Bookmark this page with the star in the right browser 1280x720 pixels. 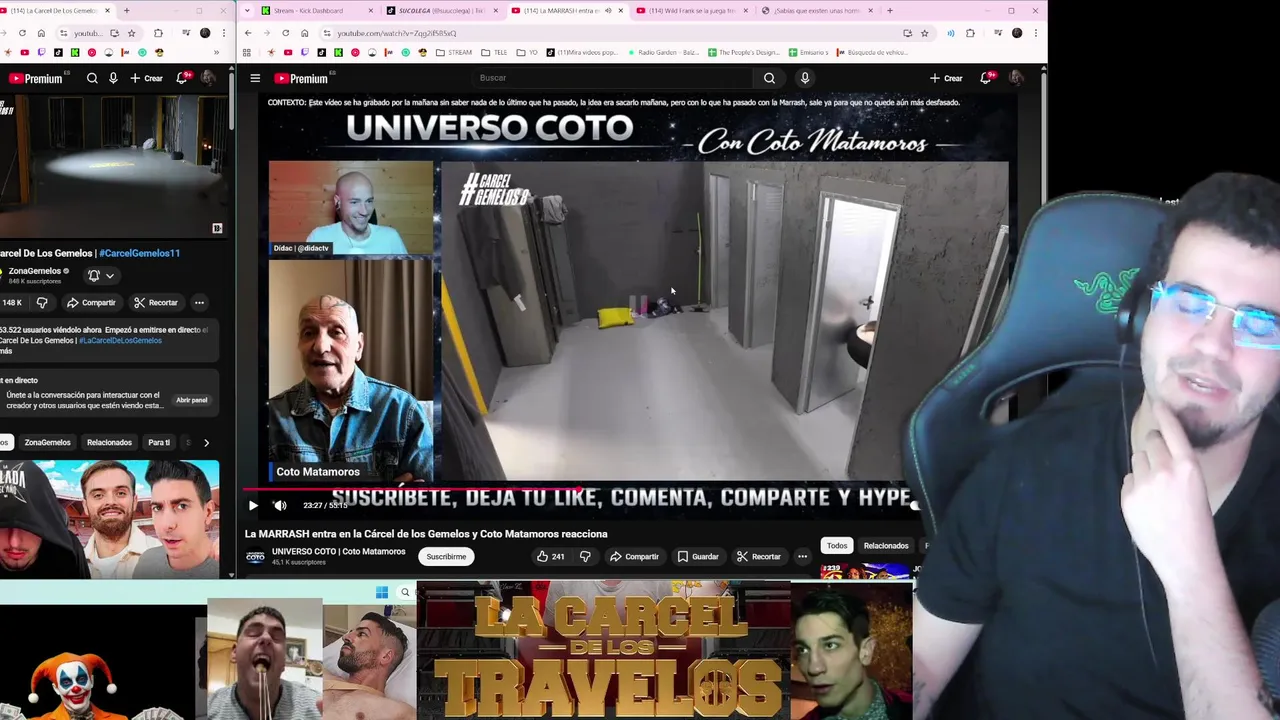[924, 33]
